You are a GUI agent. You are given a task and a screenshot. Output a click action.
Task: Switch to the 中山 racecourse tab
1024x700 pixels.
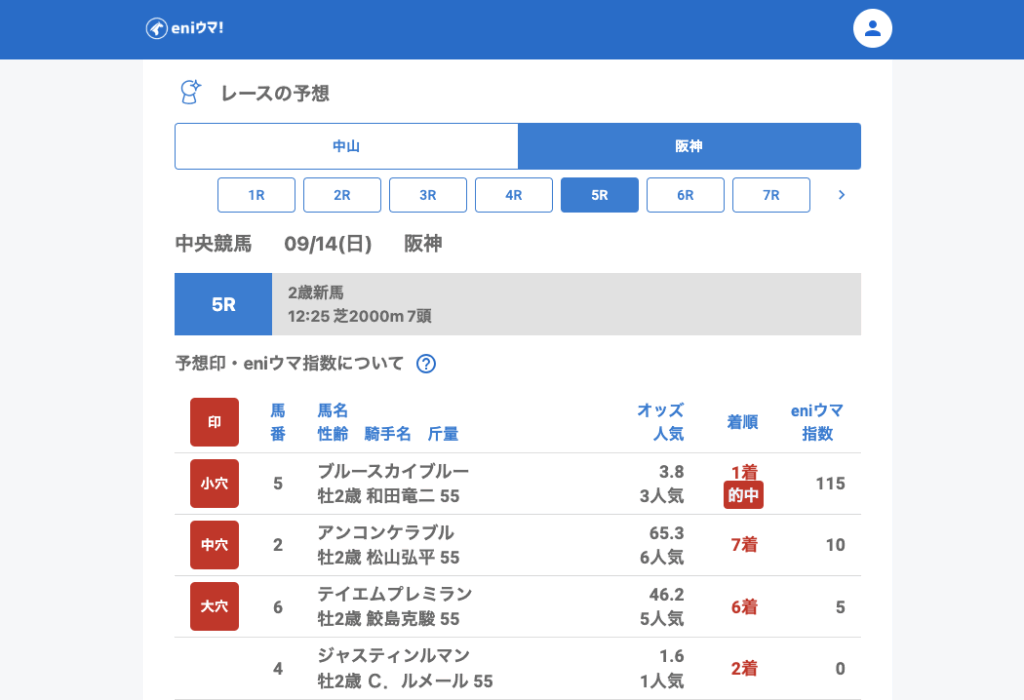click(x=346, y=146)
